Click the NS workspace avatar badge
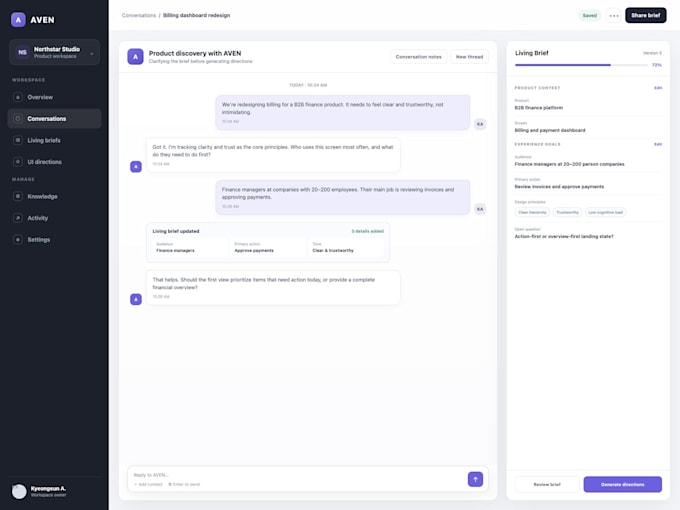 (x=22, y=52)
